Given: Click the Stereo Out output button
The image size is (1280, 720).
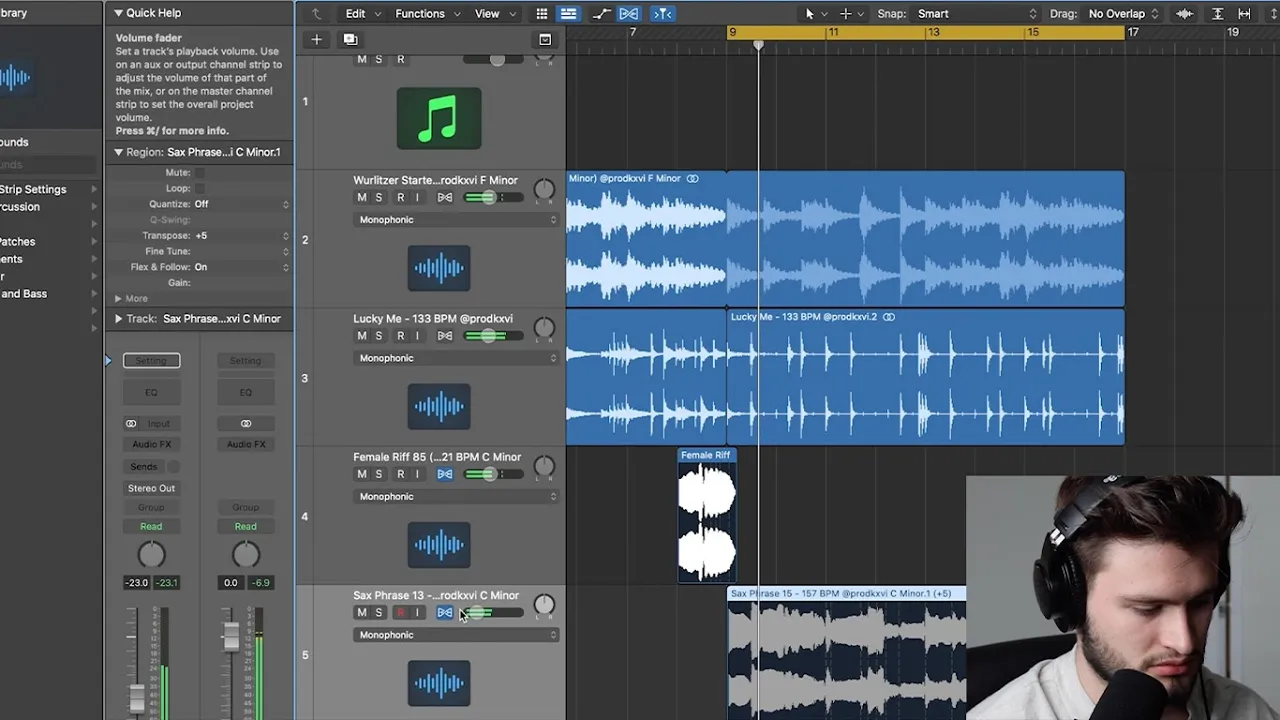Looking at the screenshot, I should point(151,488).
